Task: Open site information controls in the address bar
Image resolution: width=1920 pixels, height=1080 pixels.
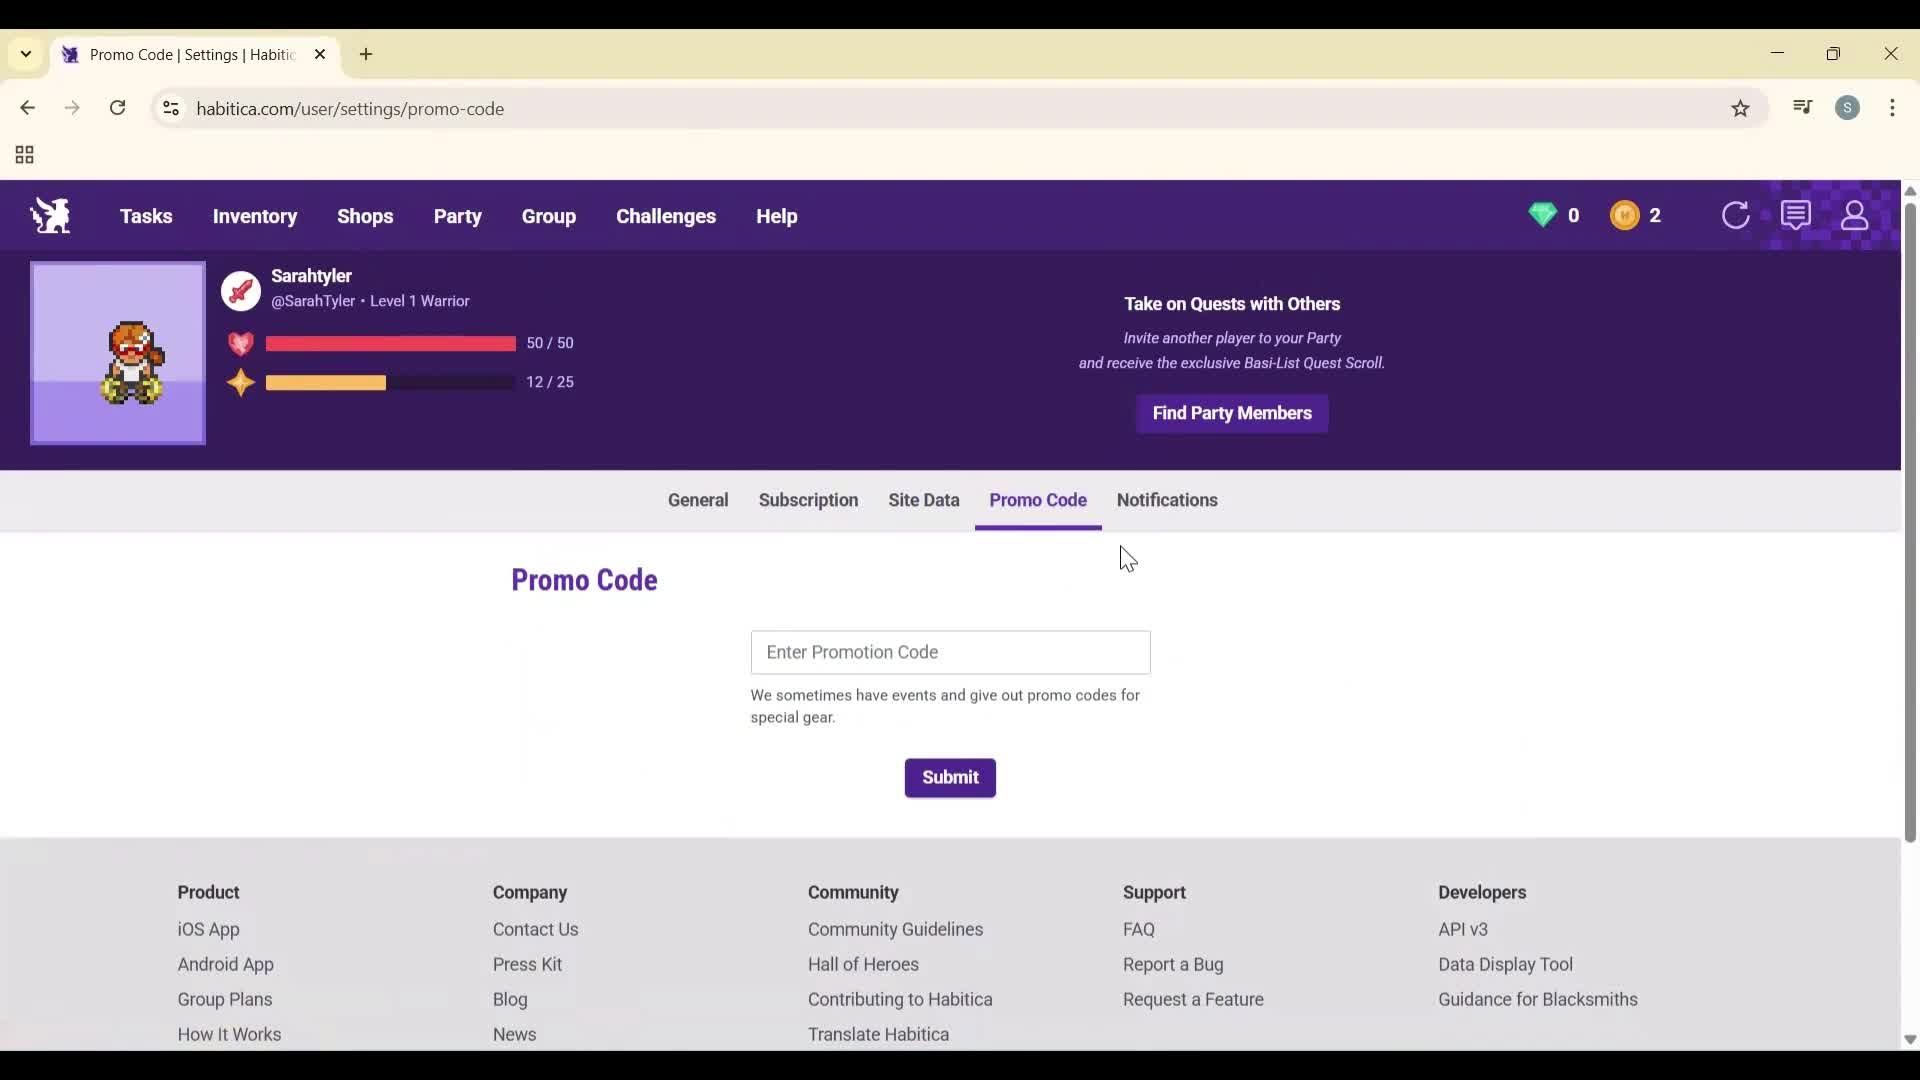Action: point(170,109)
